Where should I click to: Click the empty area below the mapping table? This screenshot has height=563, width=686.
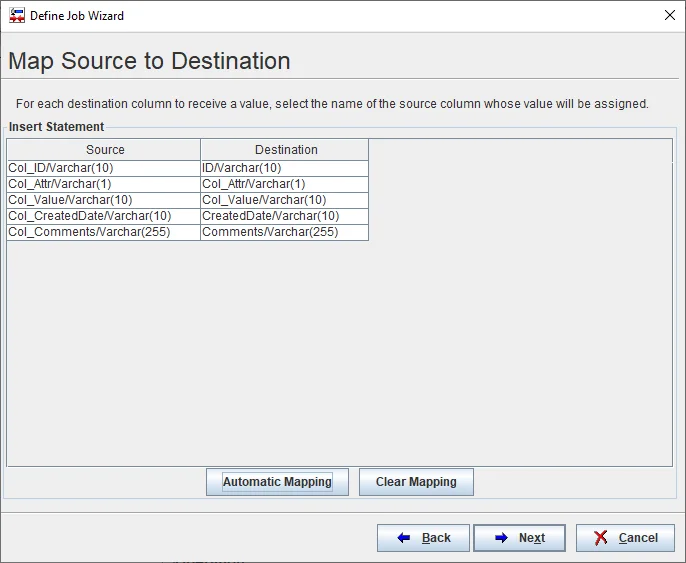(x=340, y=350)
